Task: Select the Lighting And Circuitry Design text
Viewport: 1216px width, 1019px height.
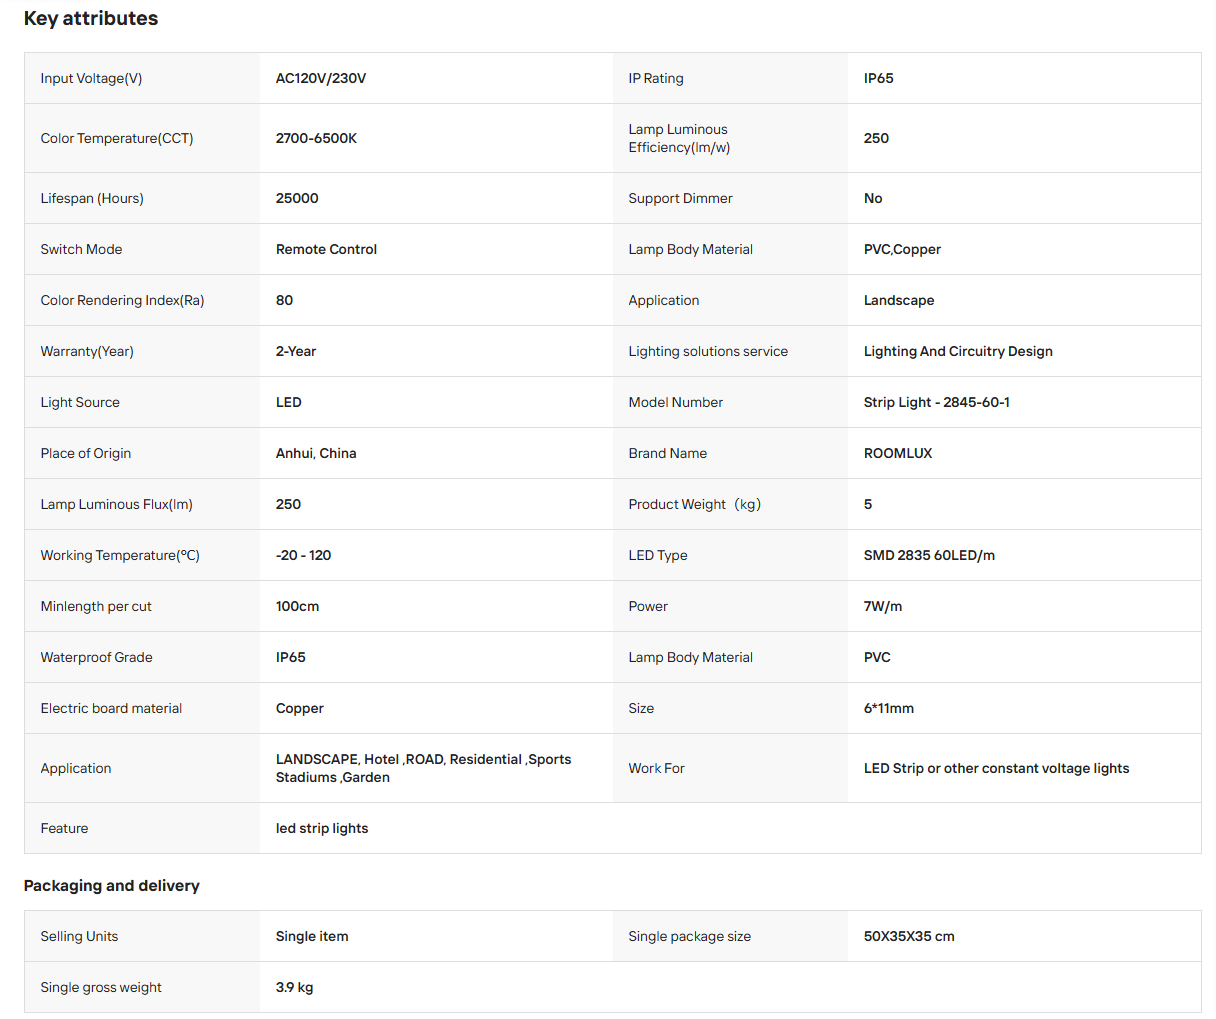Action: 958,351
